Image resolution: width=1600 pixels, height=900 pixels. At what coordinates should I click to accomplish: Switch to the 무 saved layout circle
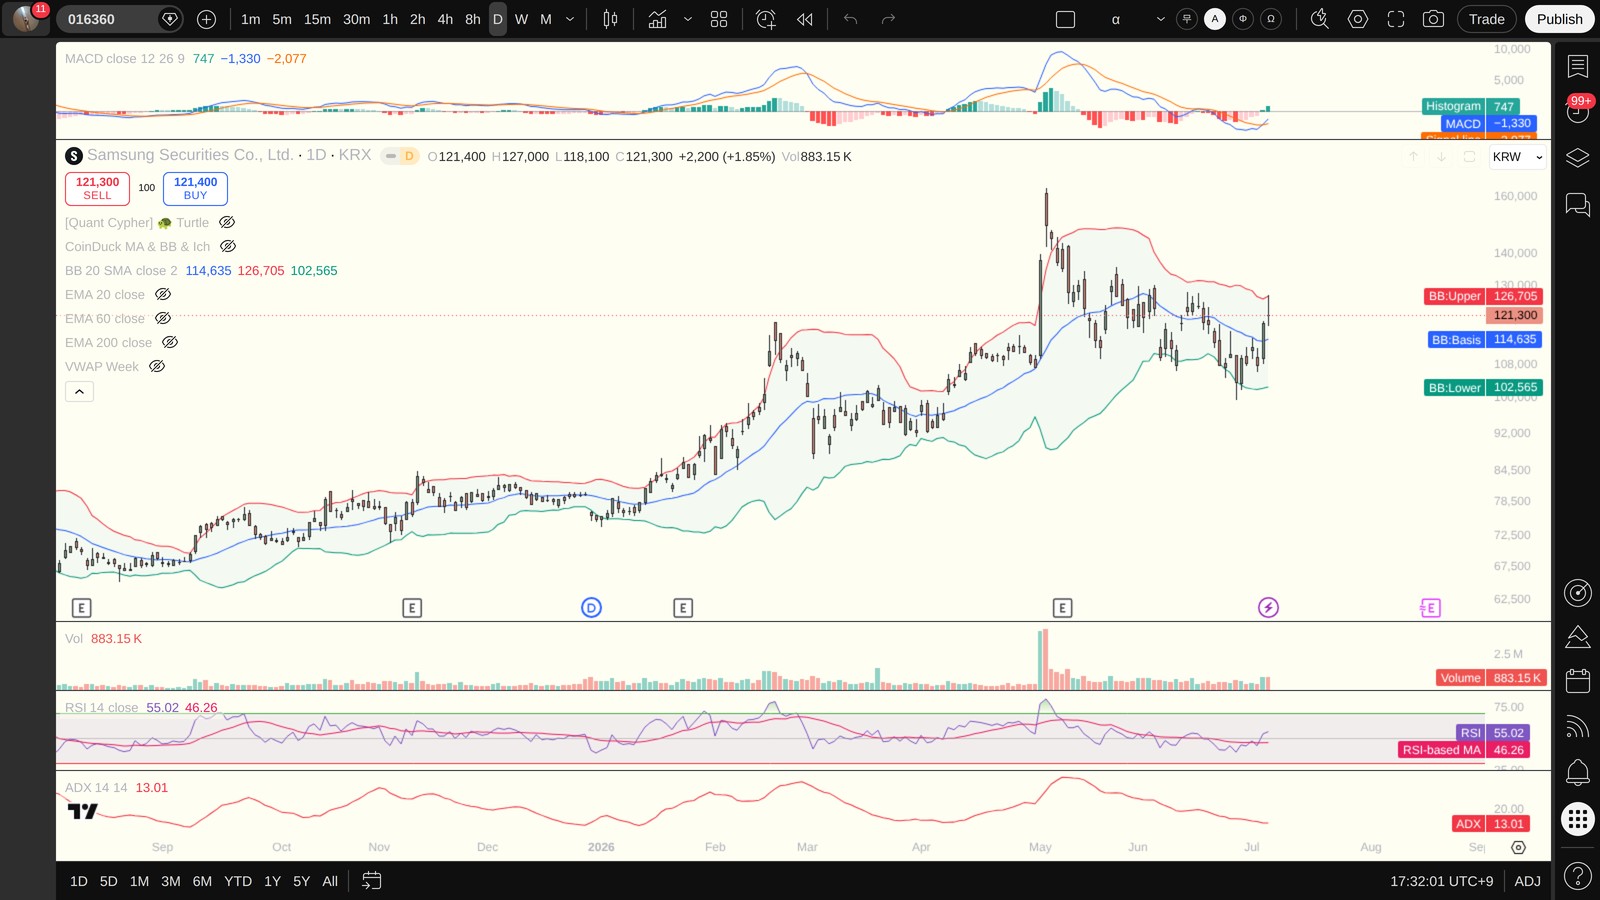pos(1187,19)
